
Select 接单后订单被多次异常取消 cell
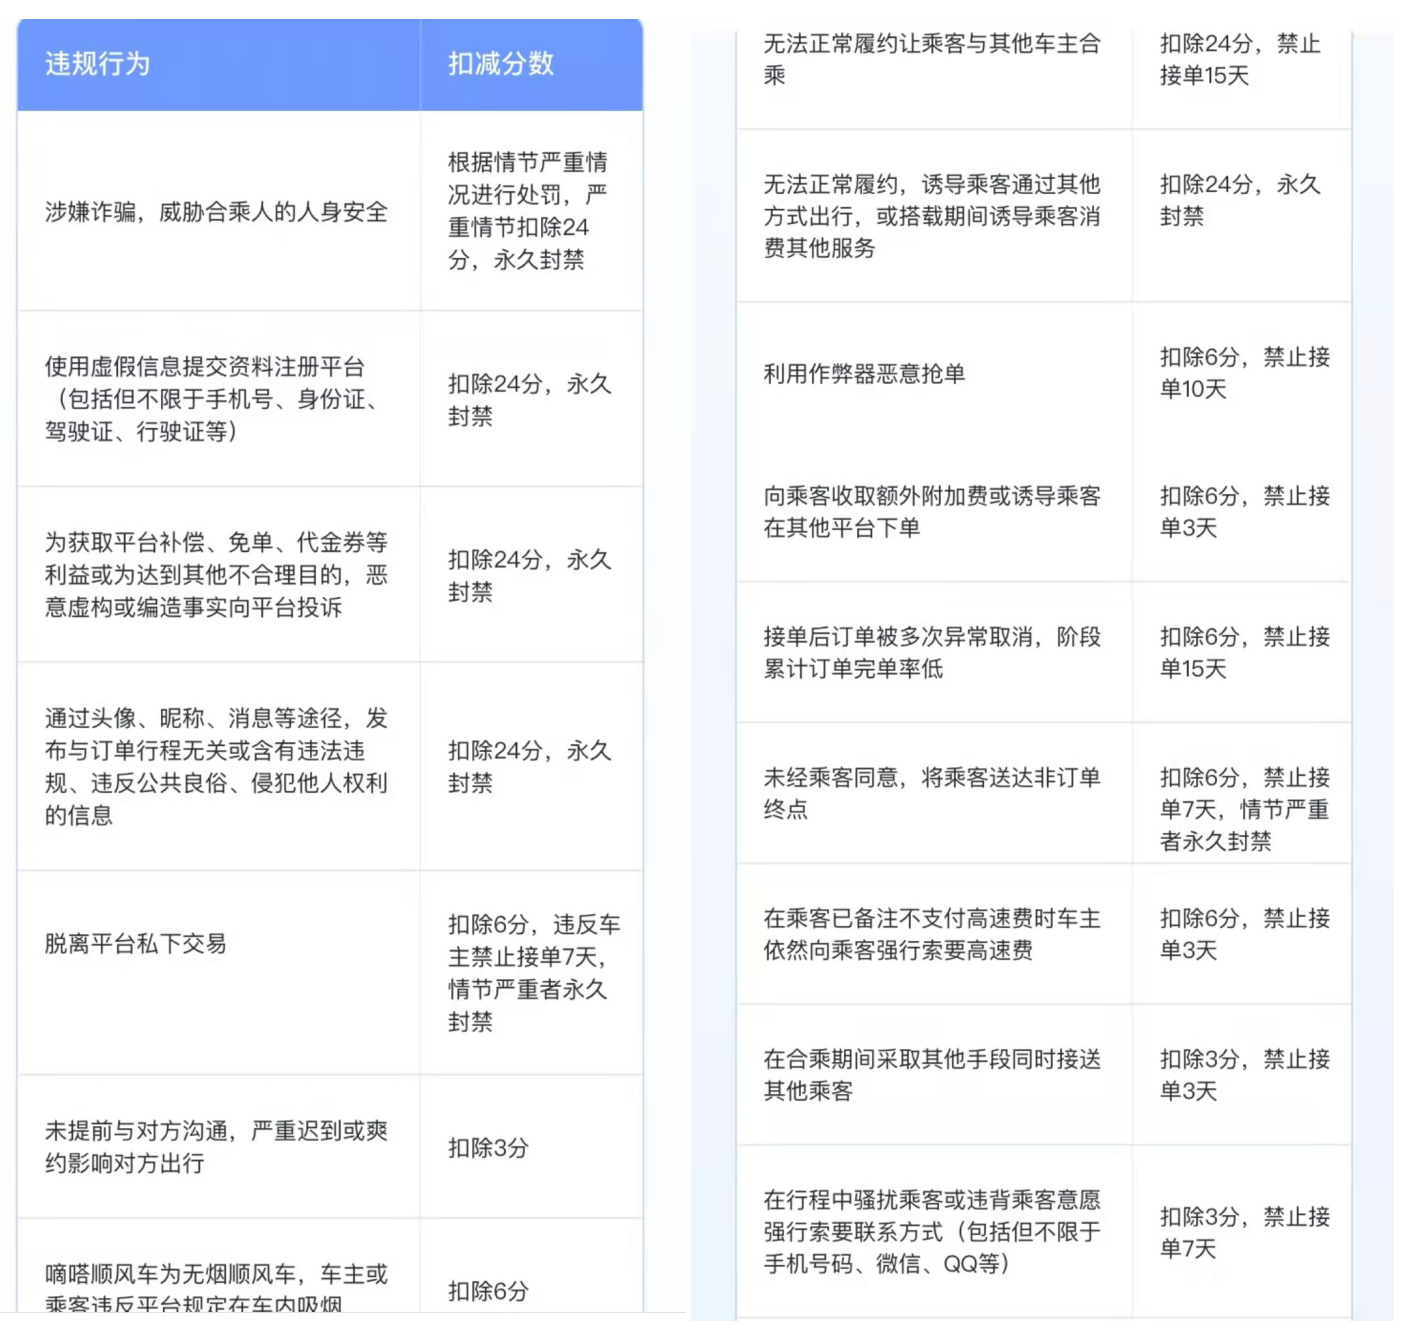pyautogui.click(x=934, y=653)
